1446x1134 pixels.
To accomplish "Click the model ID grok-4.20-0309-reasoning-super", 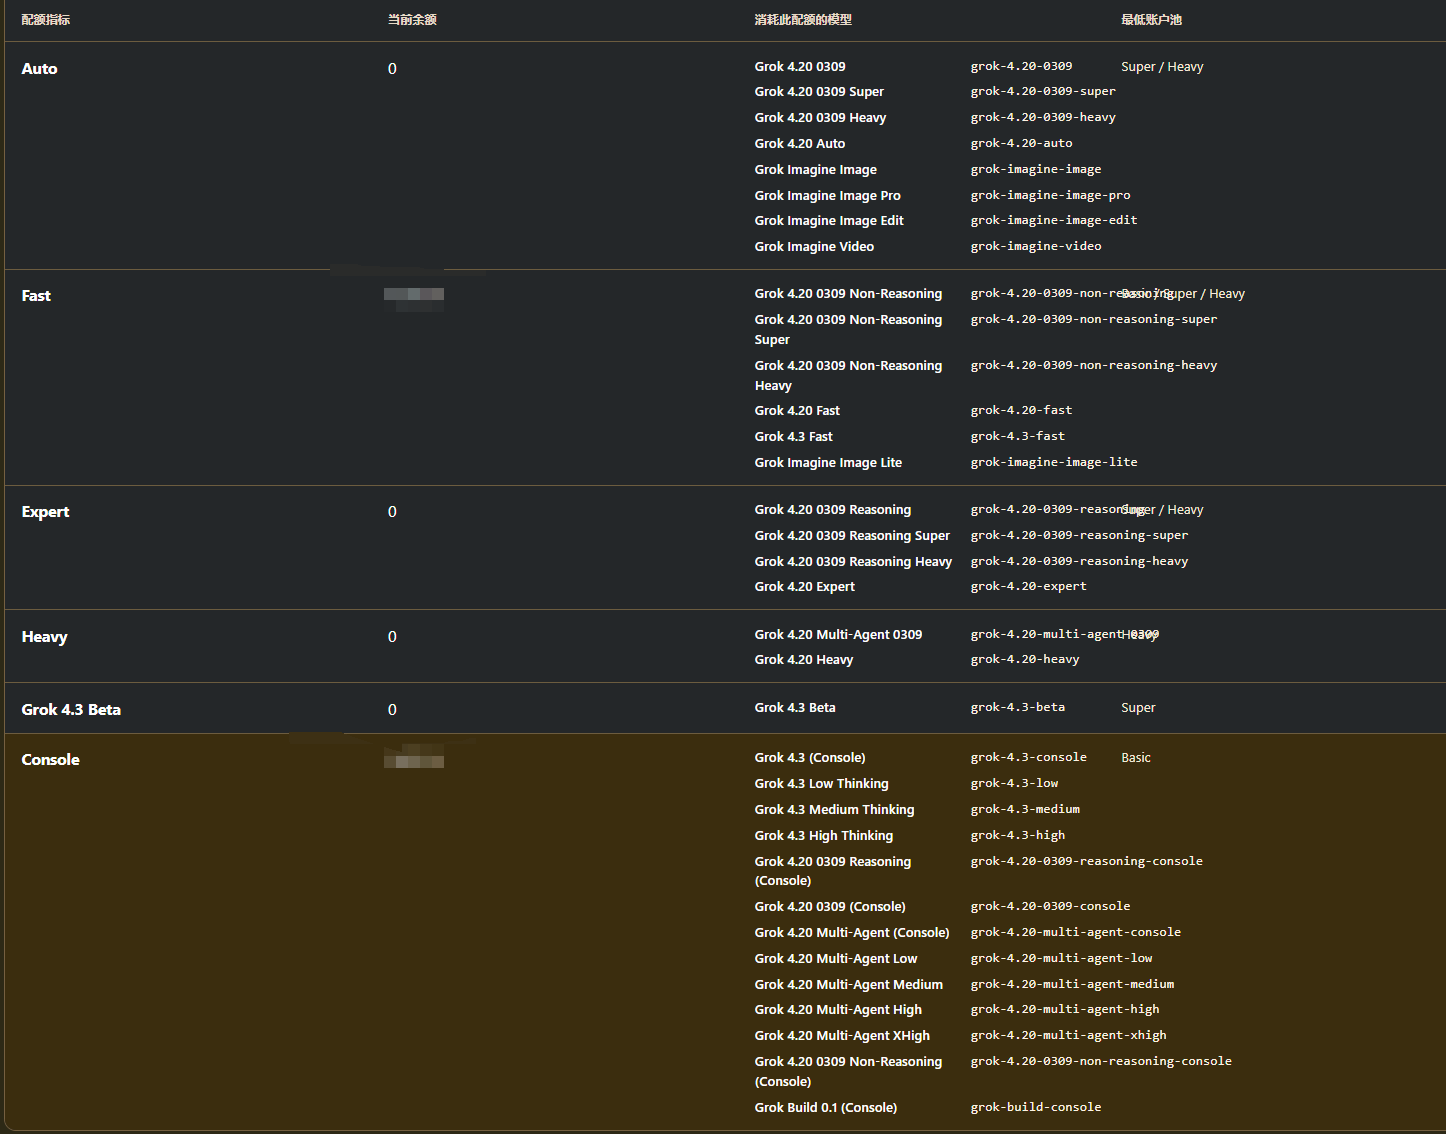I will [1079, 535].
